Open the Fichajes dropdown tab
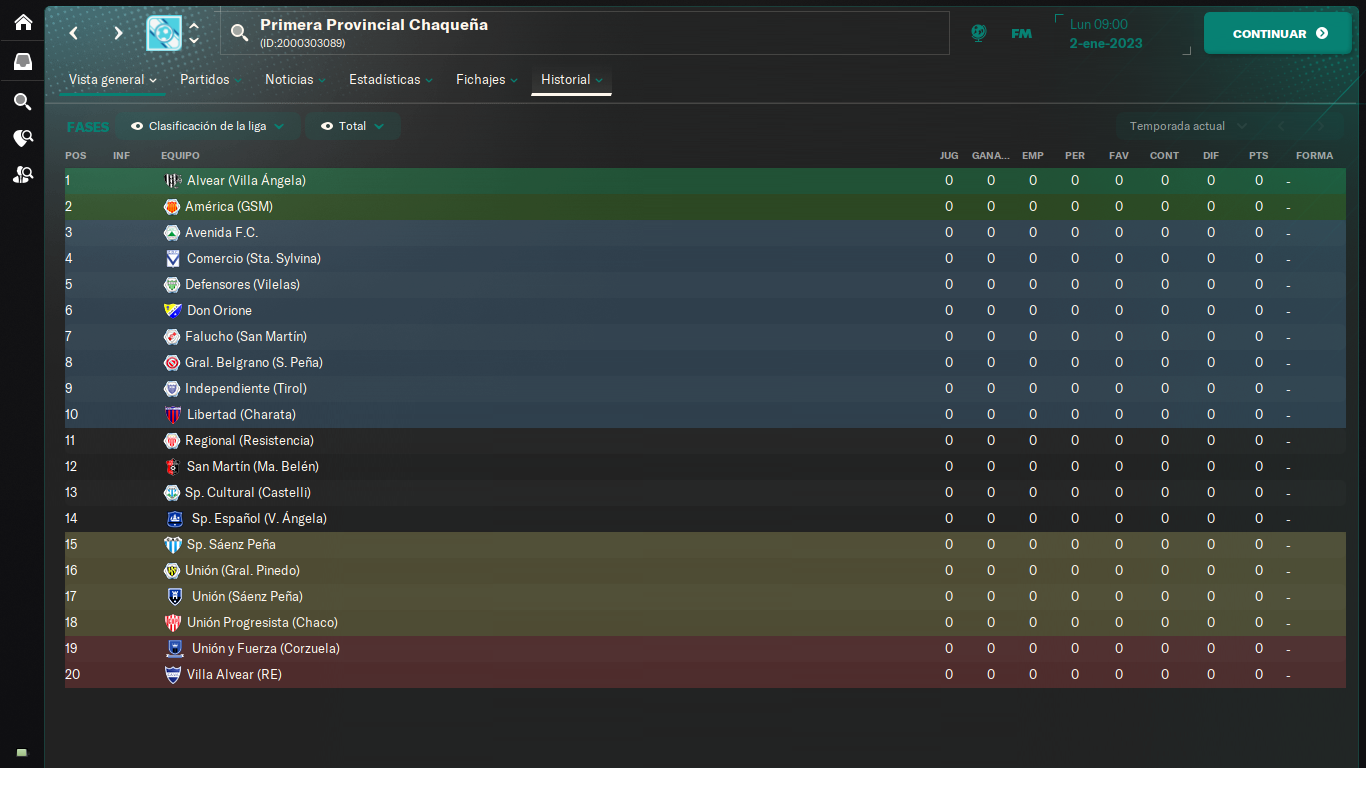 (487, 80)
